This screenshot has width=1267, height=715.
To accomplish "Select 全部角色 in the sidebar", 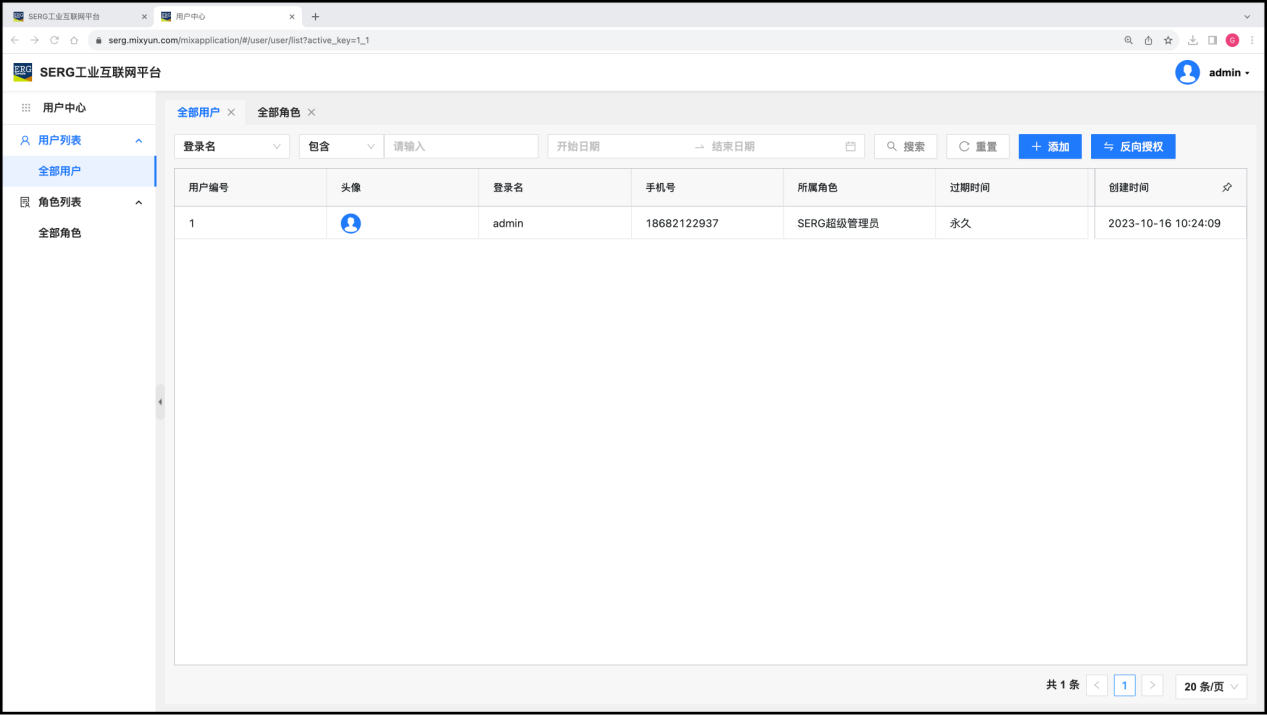I will coord(60,233).
